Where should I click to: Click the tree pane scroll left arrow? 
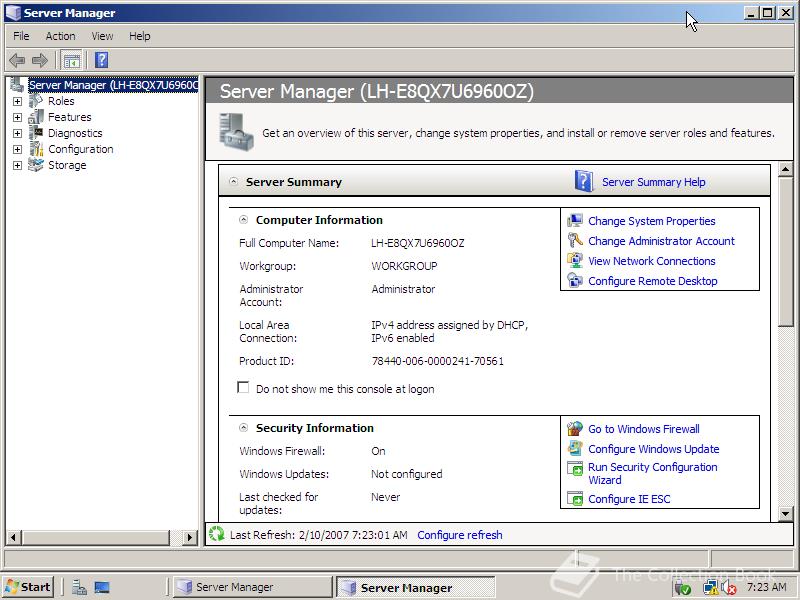13,537
